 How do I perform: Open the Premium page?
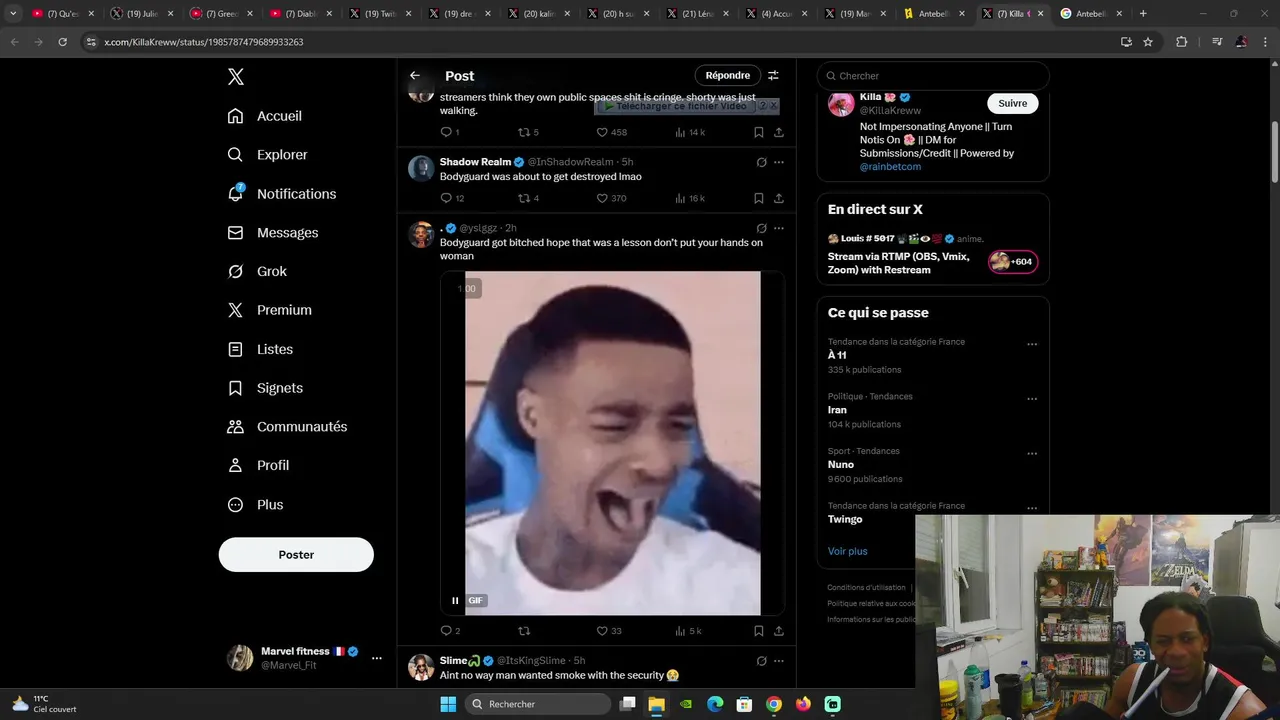click(270, 310)
